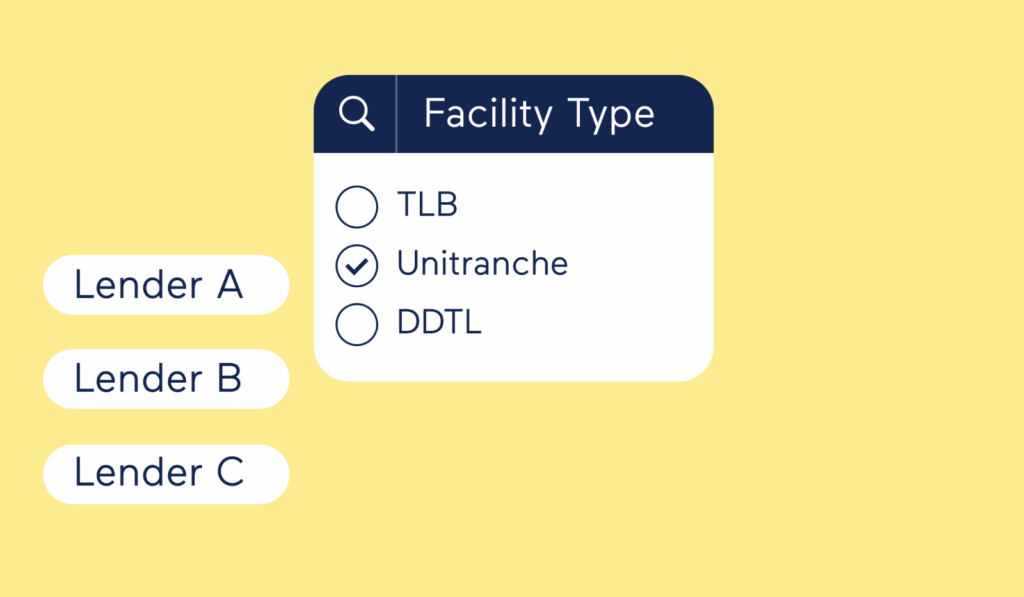The image size is (1024, 597).
Task: Click the divider beside the search icon
Action: tap(396, 114)
